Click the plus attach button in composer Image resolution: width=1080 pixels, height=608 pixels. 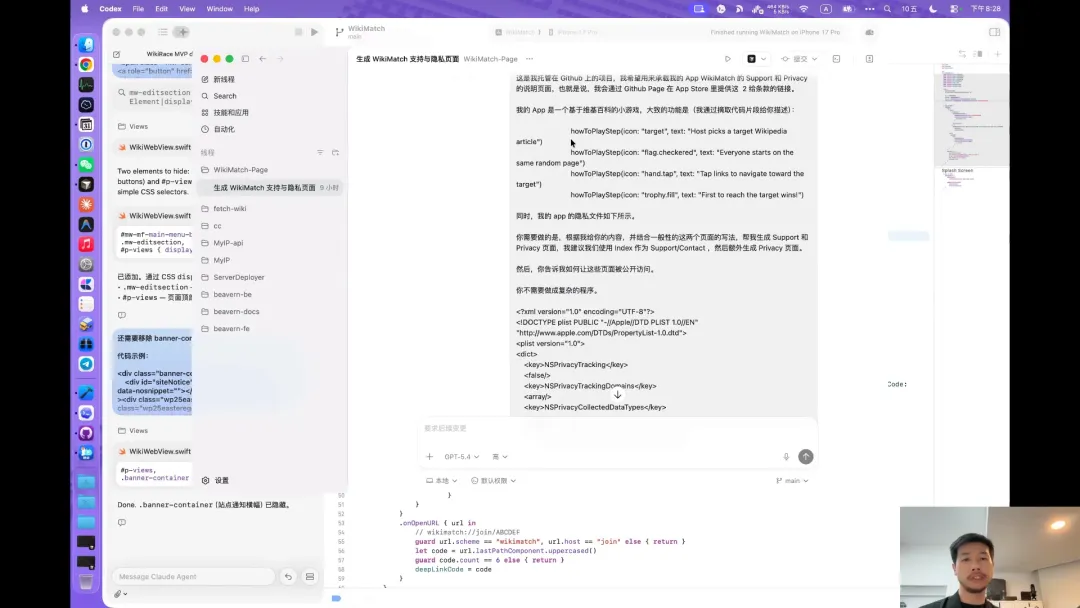click(429, 457)
